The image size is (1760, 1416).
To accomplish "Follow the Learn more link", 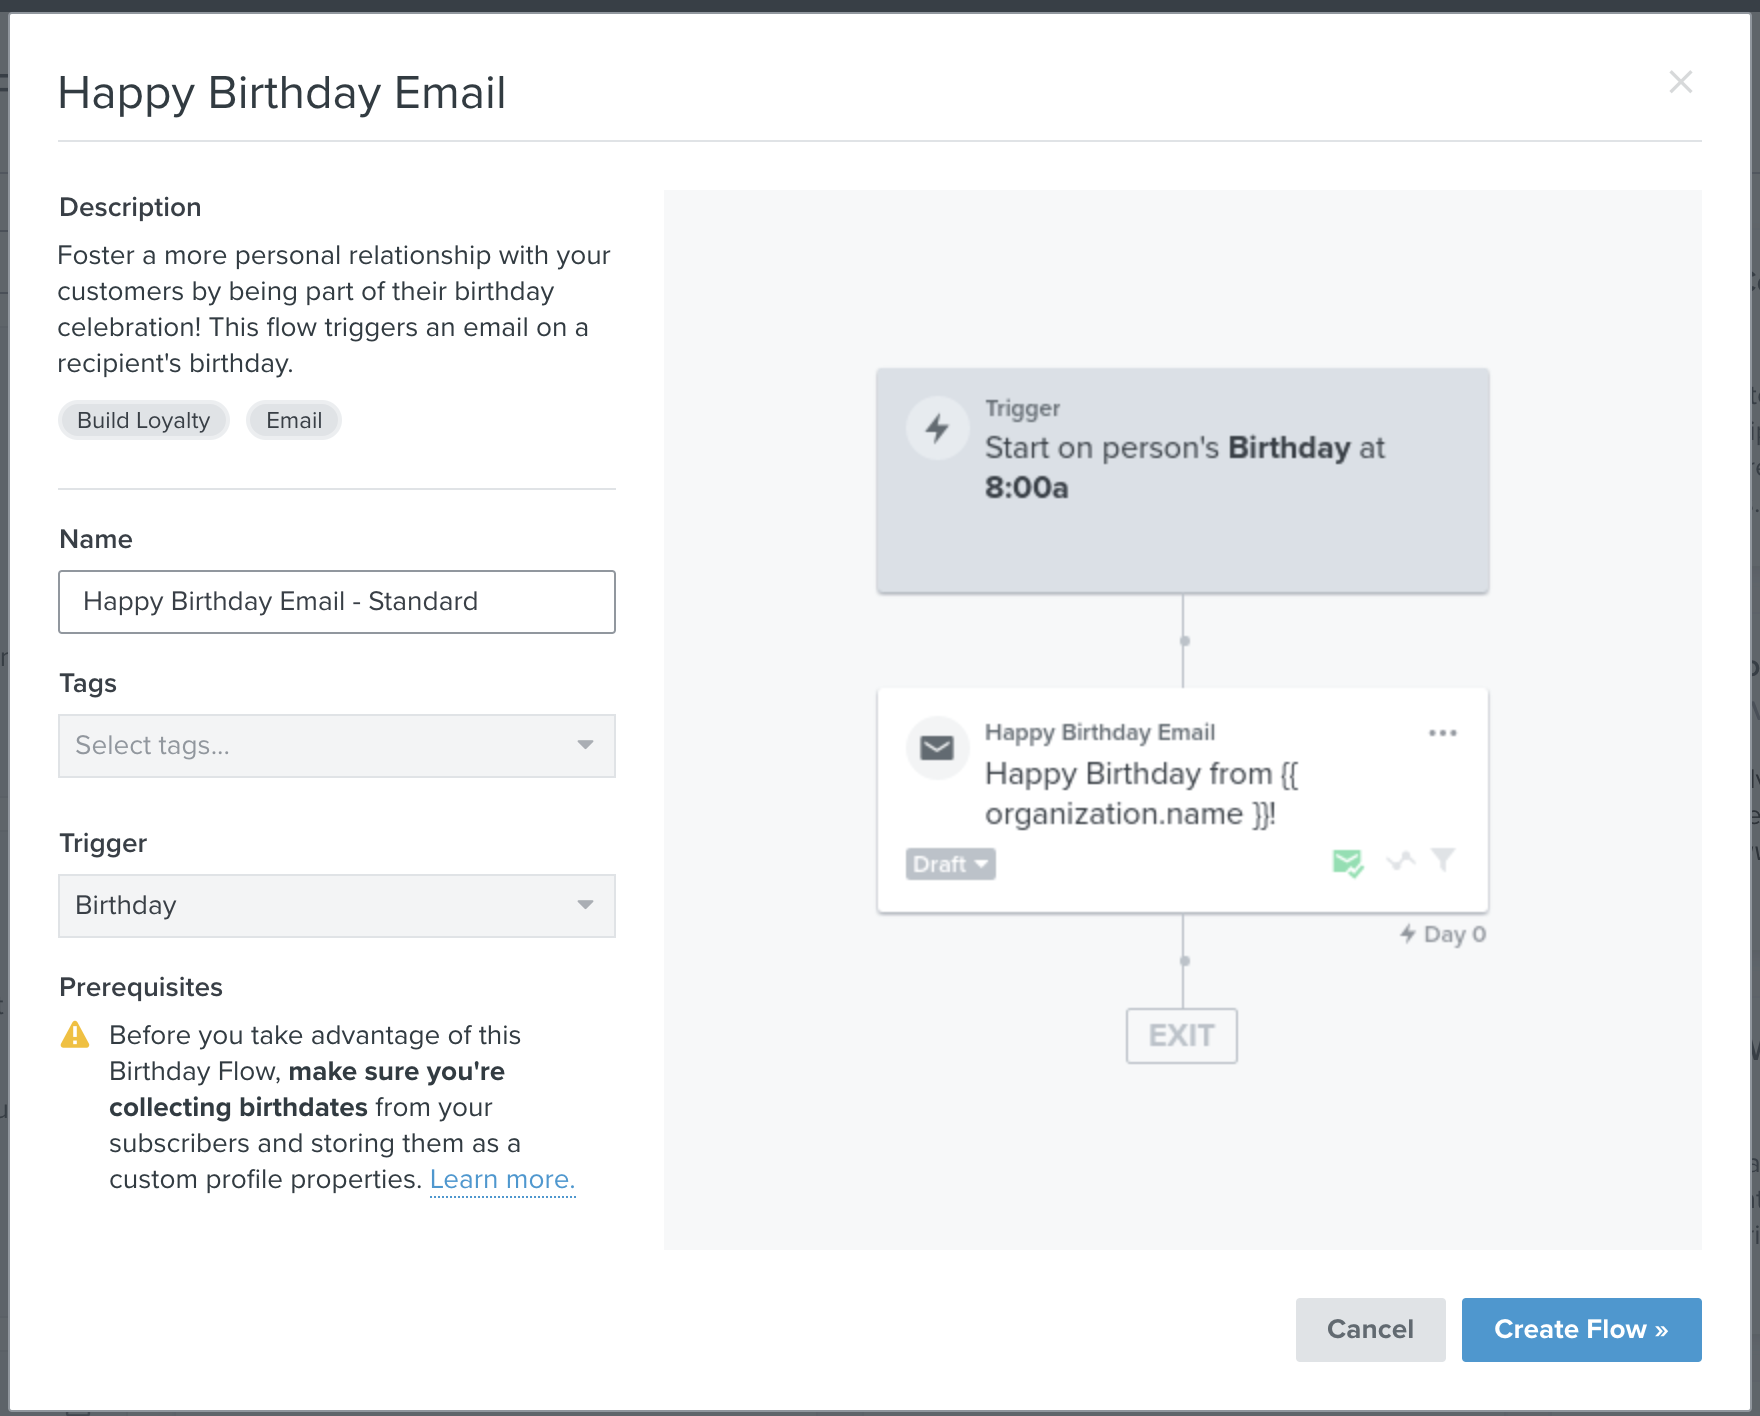I will (502, 1180).
